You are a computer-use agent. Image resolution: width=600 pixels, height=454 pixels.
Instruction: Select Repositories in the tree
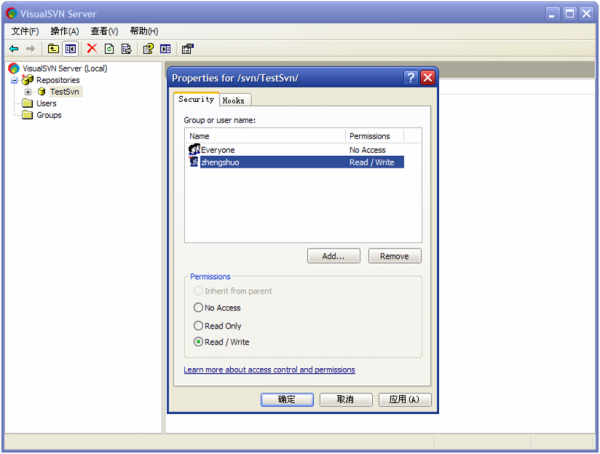pos(58,80)
